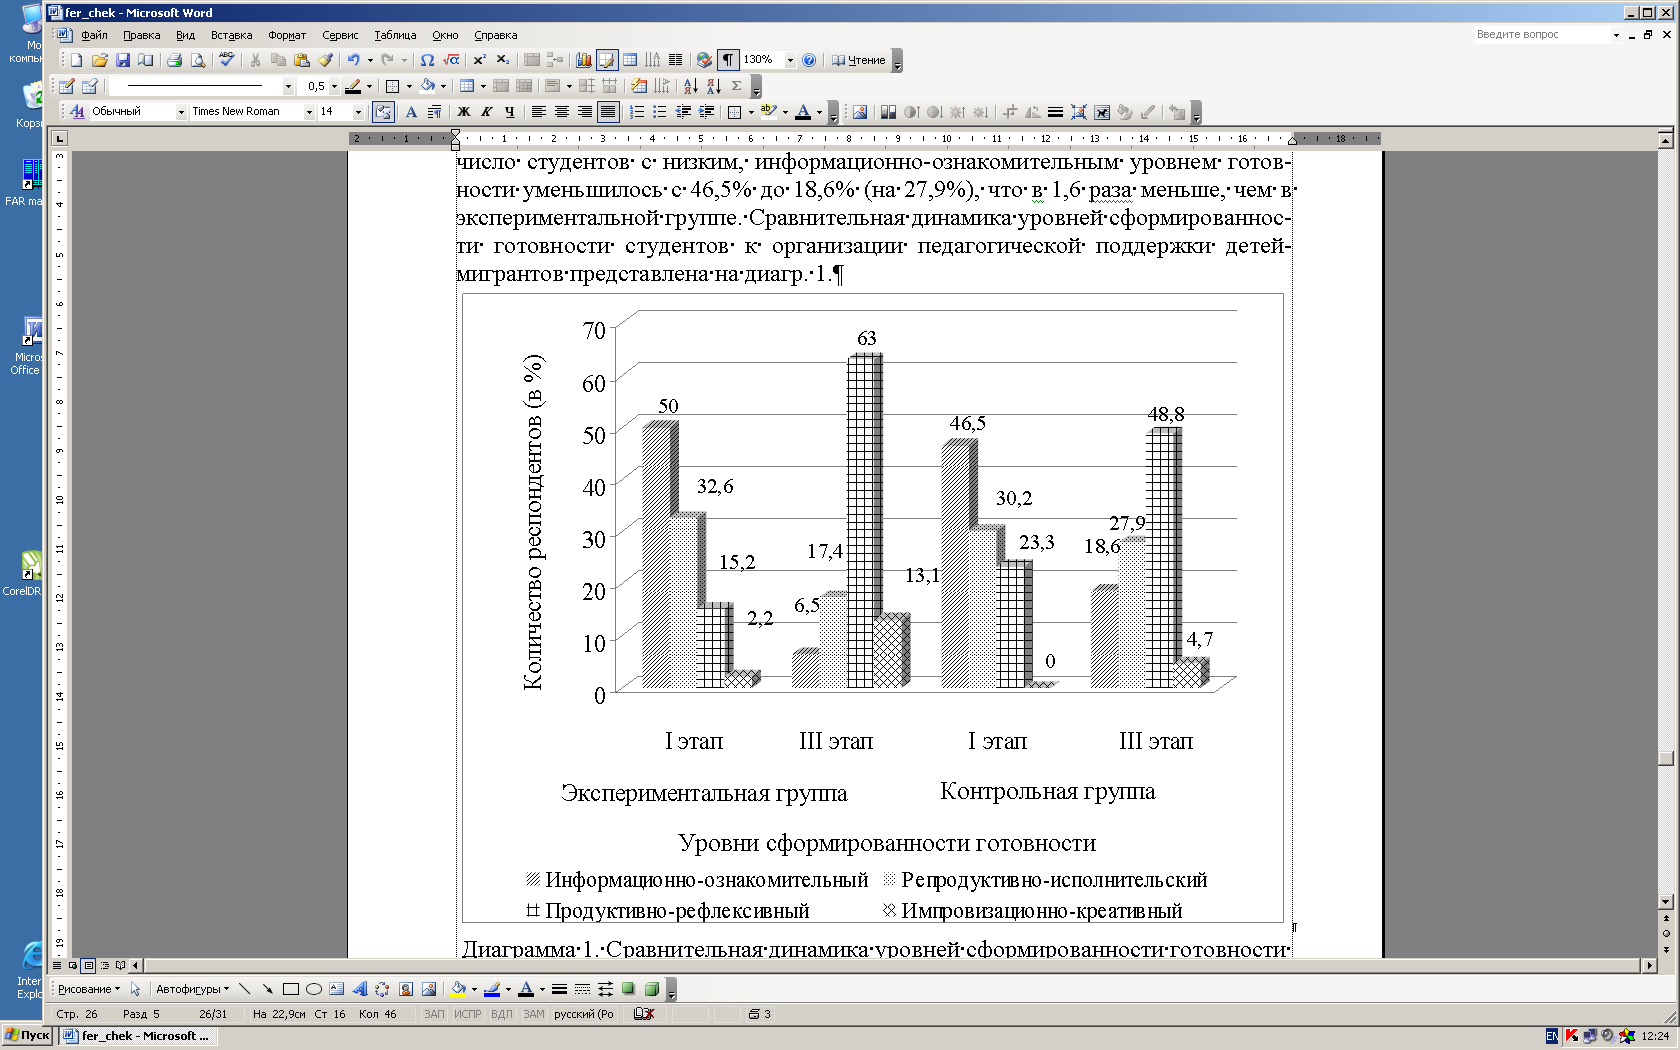The width and height of the screenshot is (1680, 1050).
Task: Select the Oval drawing tool
Action: [x=313, y=989]
